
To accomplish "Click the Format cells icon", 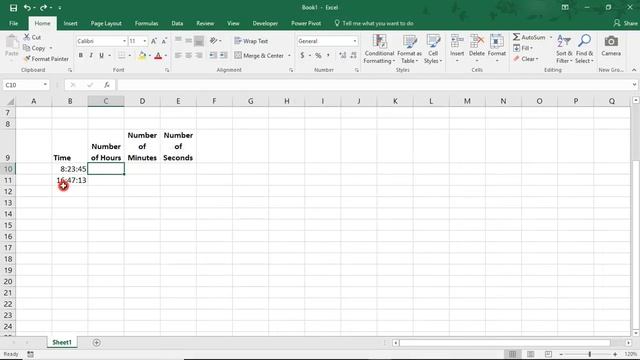I will click(x=497, y=42).
